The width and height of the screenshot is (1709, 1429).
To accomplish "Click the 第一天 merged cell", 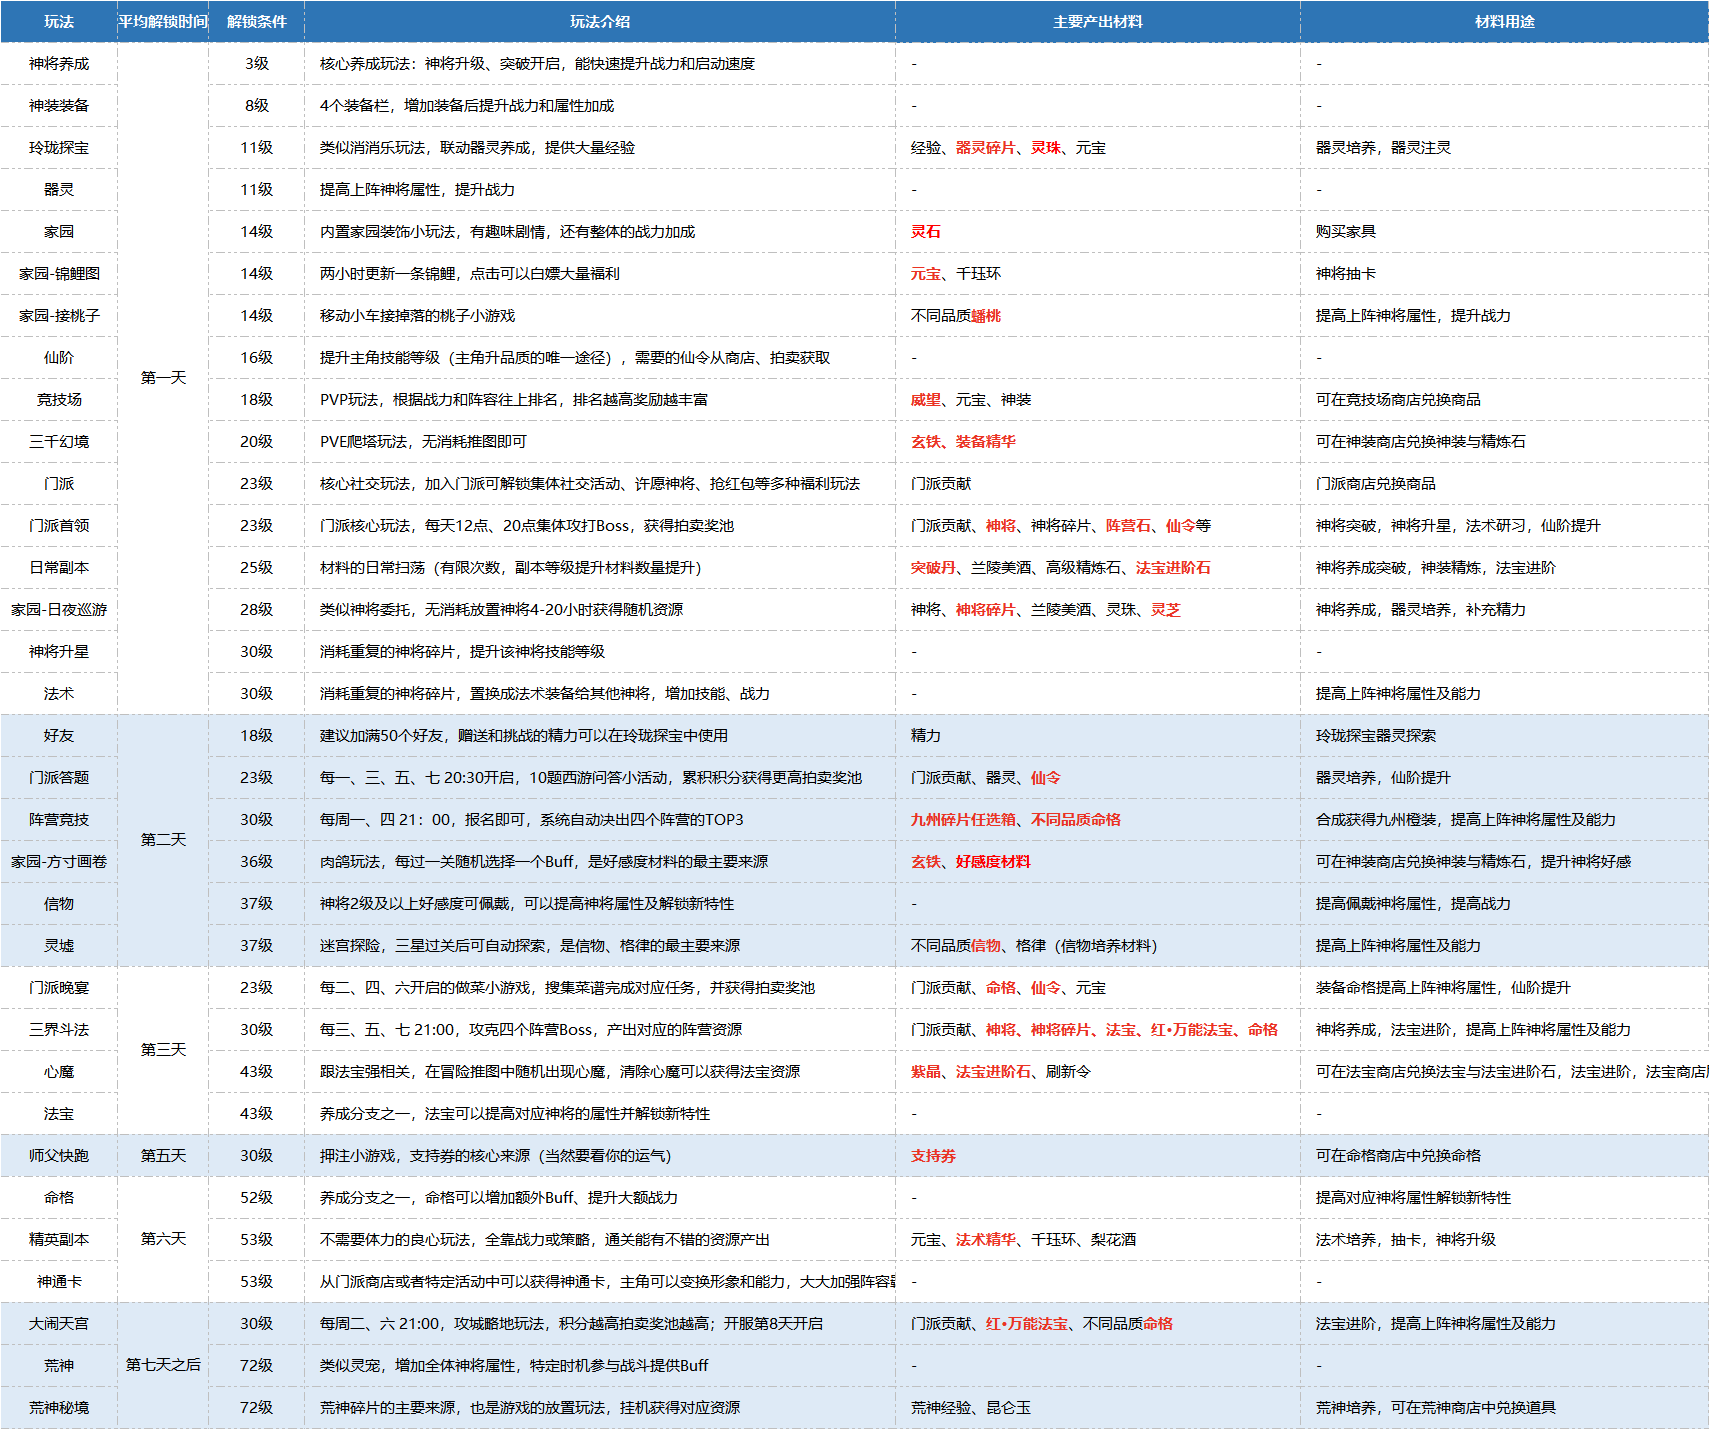I will (x=163, y=378).
